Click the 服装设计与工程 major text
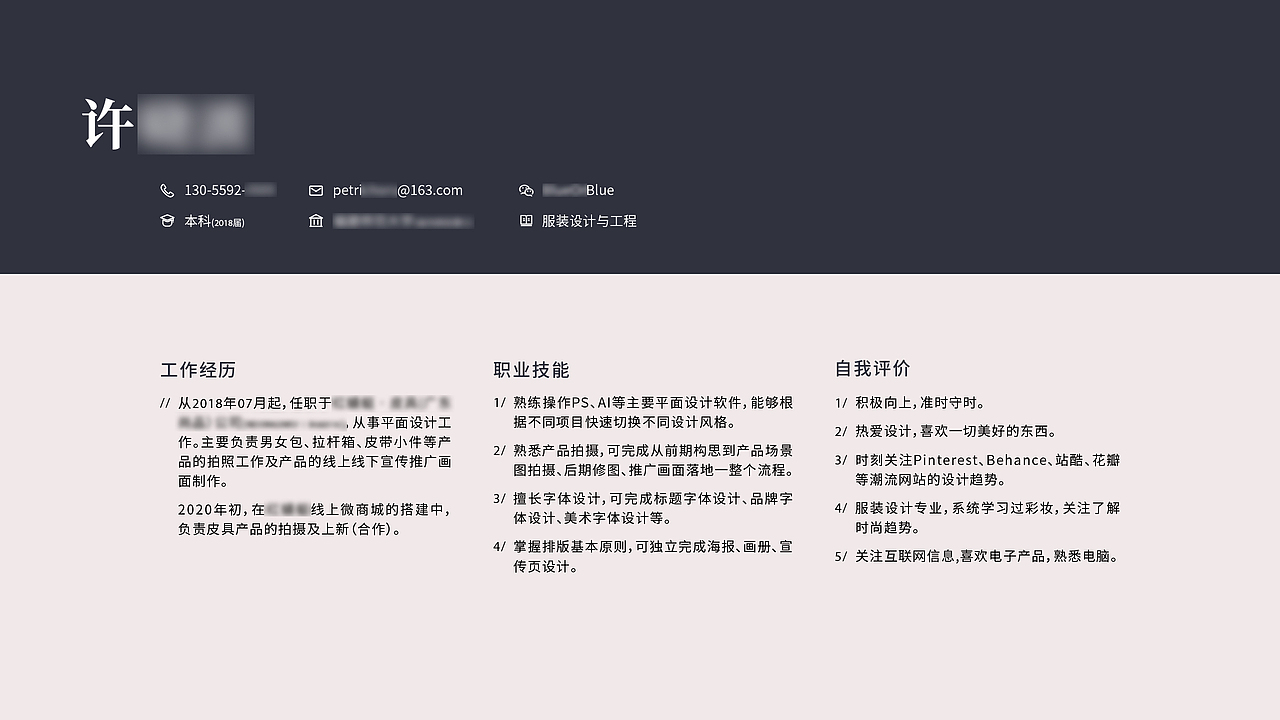The width and height of the screenshot is (1280, 720). 590,221
